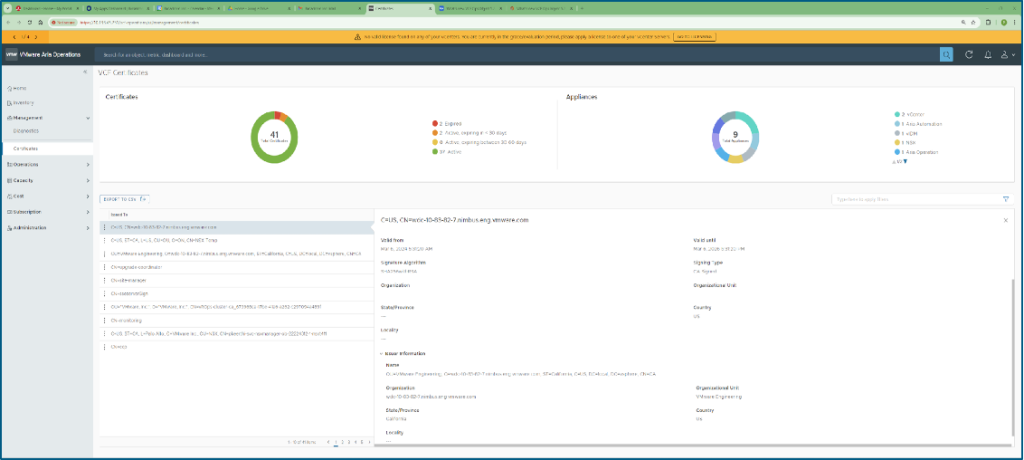Go to Inventory in sidebar
This screenshot has width=1024, height=460.
coord(24,102)
